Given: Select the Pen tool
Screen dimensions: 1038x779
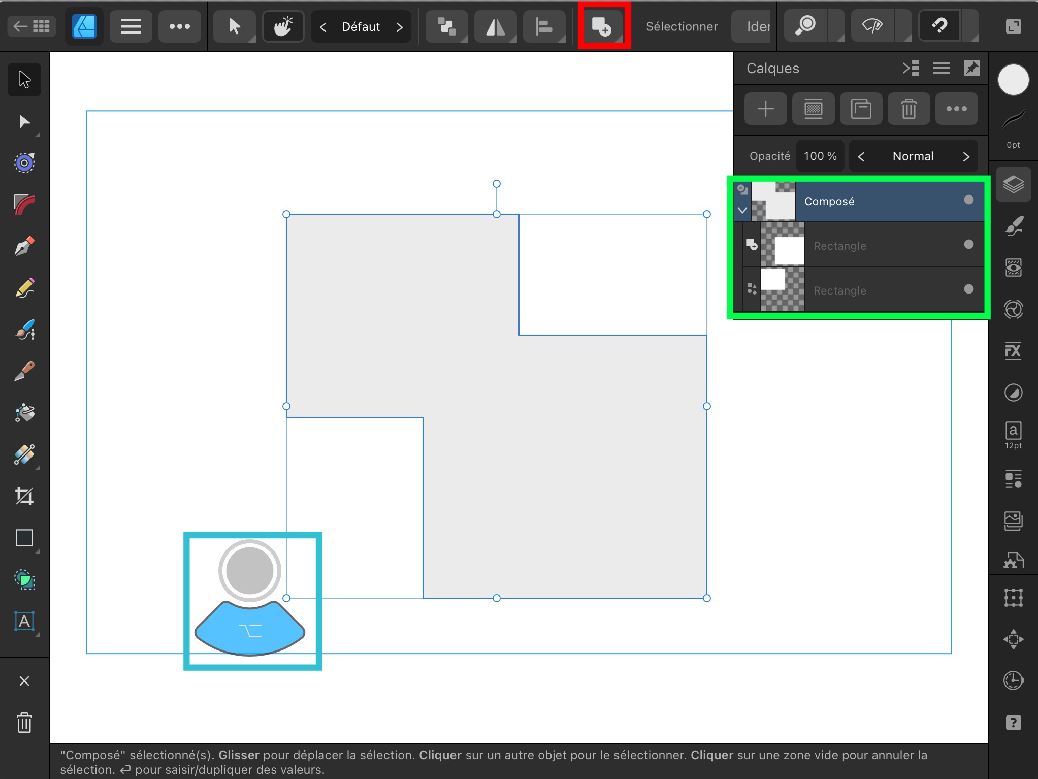Looking at the screenshot, I should point(24,246).
